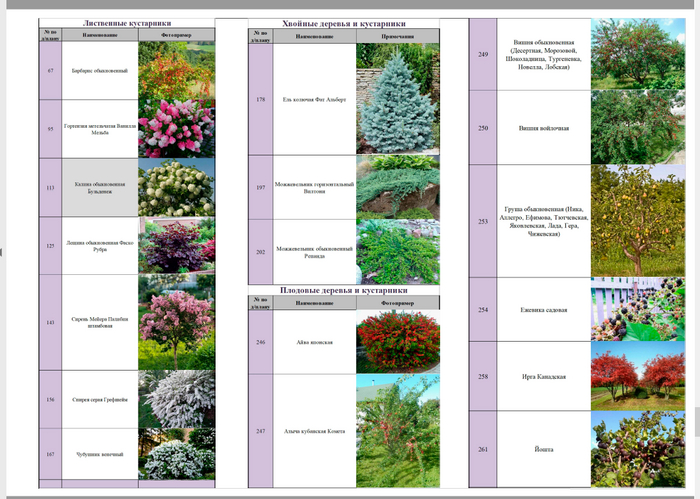Click plan number 178 cell
This screenshot has width=700, height=499.
261,100
